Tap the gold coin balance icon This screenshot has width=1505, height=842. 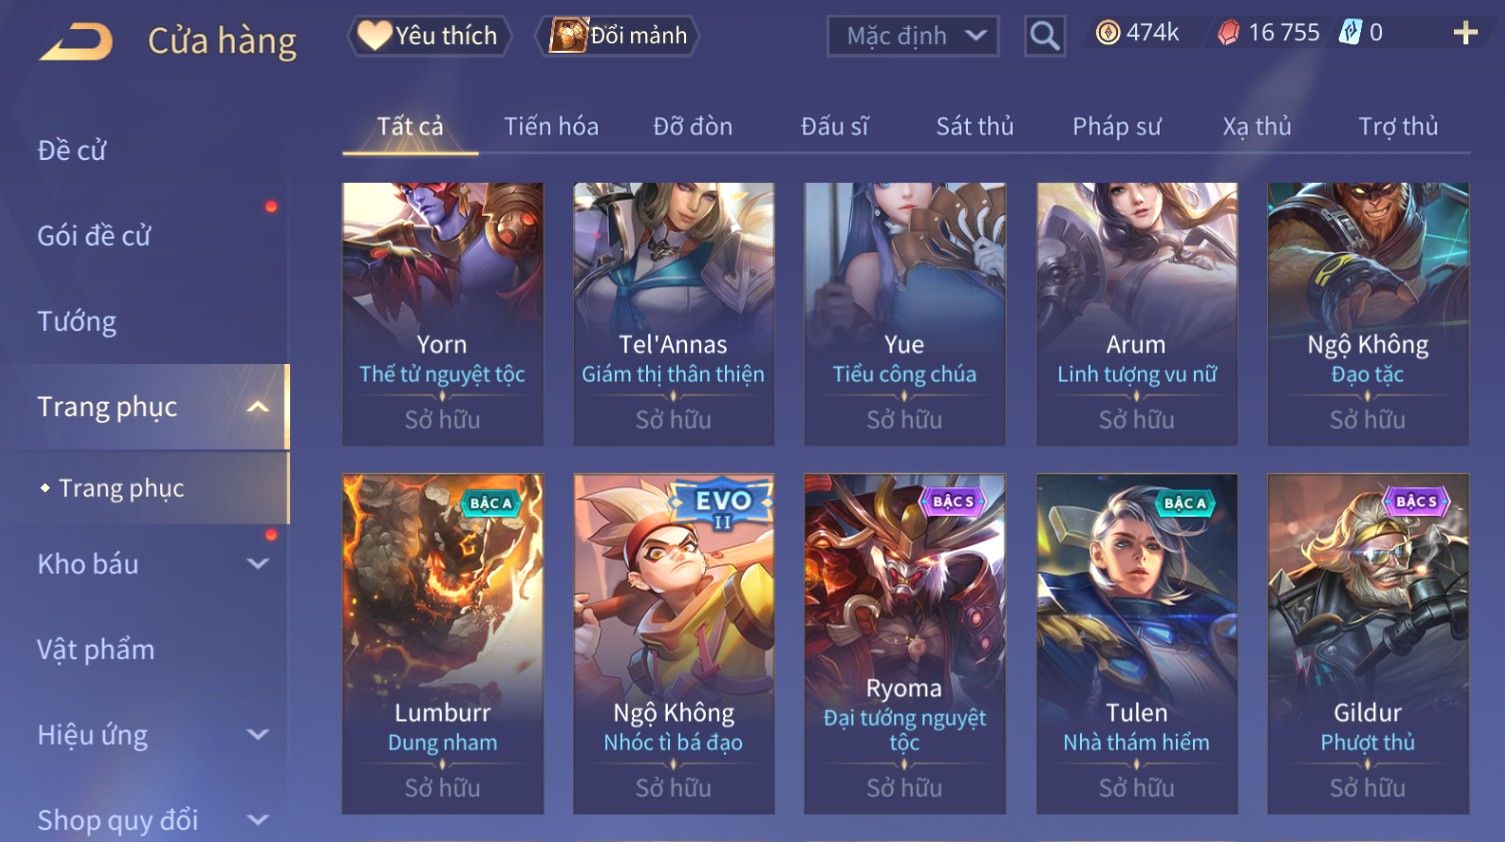click(1107, 33)
